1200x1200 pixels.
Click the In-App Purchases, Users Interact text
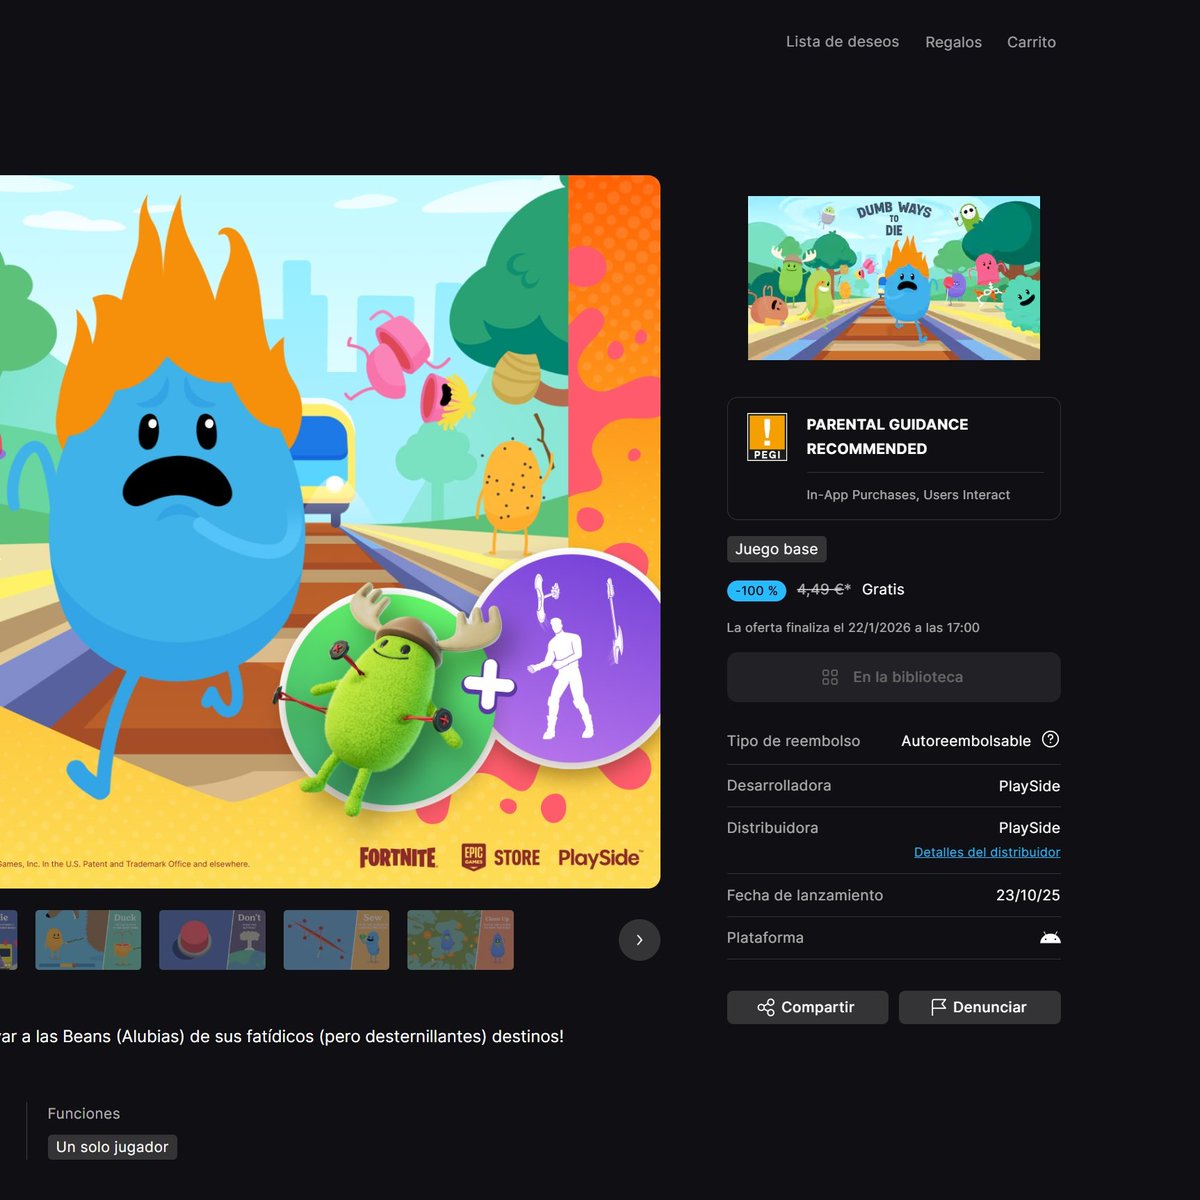pos(908,495)
